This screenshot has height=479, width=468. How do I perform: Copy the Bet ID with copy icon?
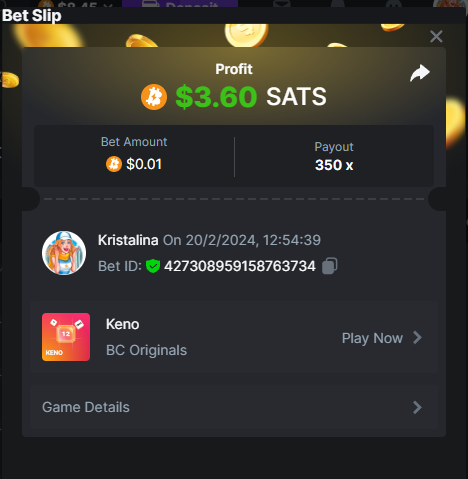click(330, 266)
